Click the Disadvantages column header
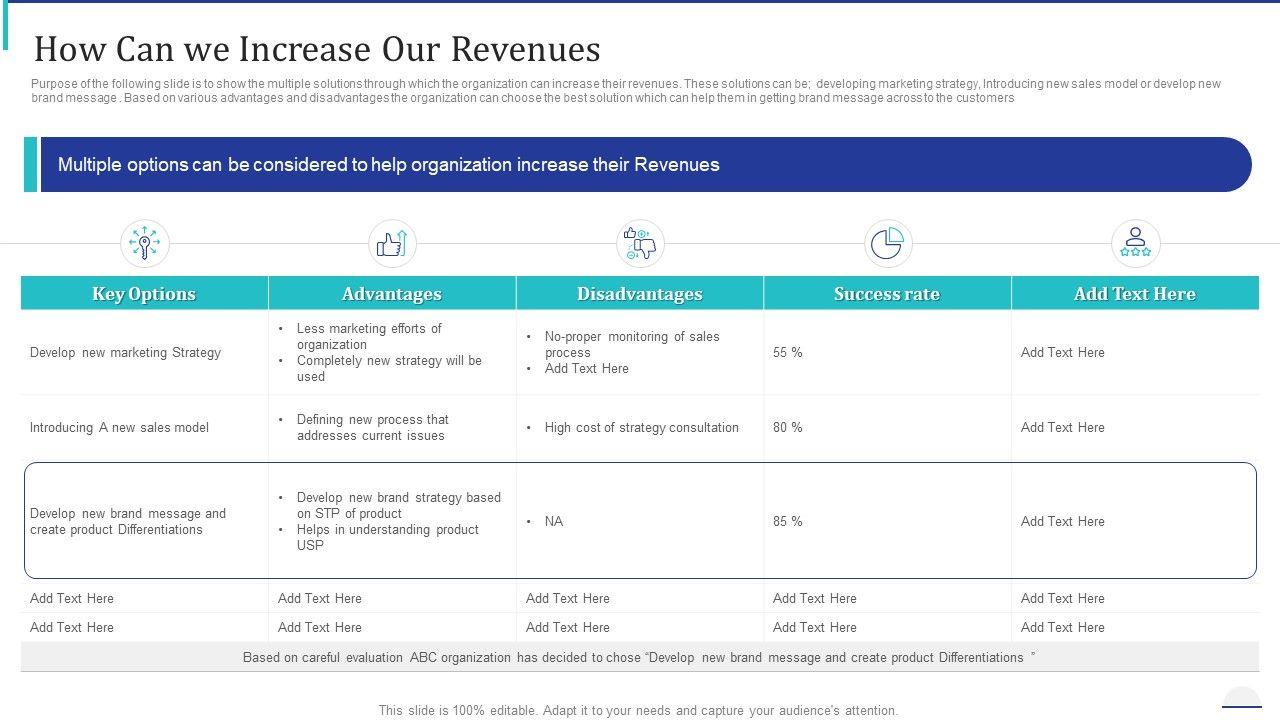Image resolution: width=1280 pixels, height=720 pixels. coord(640,294)
